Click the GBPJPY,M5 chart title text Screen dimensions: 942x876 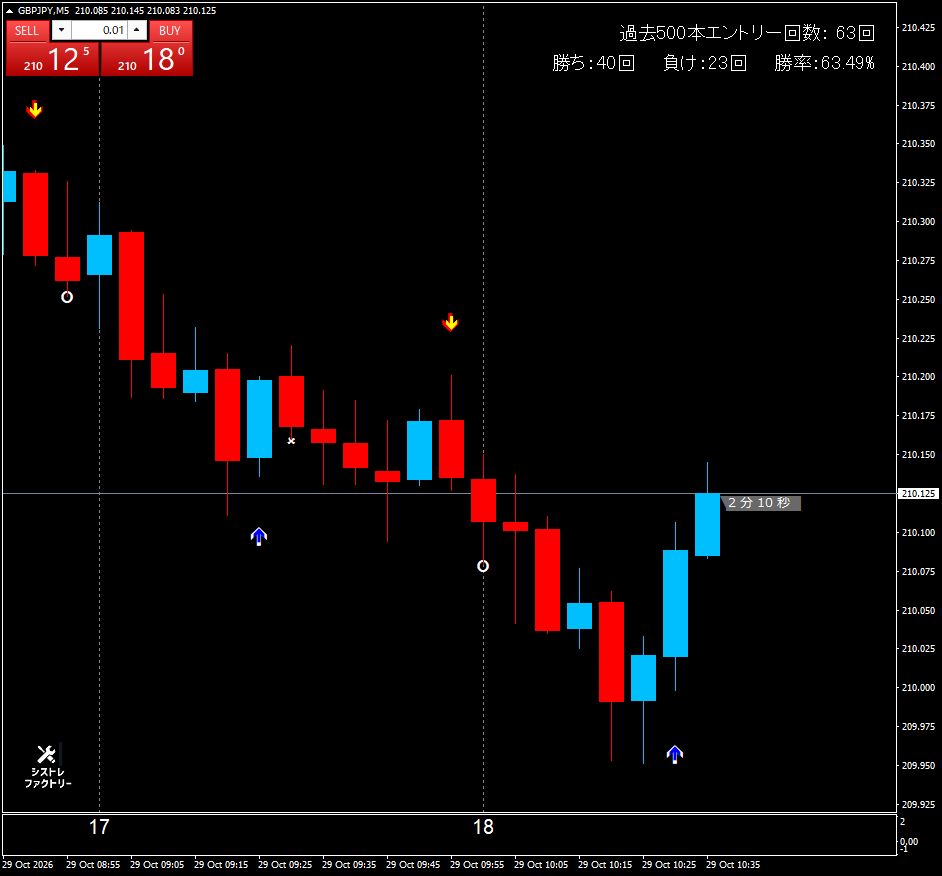coord(43,11)
